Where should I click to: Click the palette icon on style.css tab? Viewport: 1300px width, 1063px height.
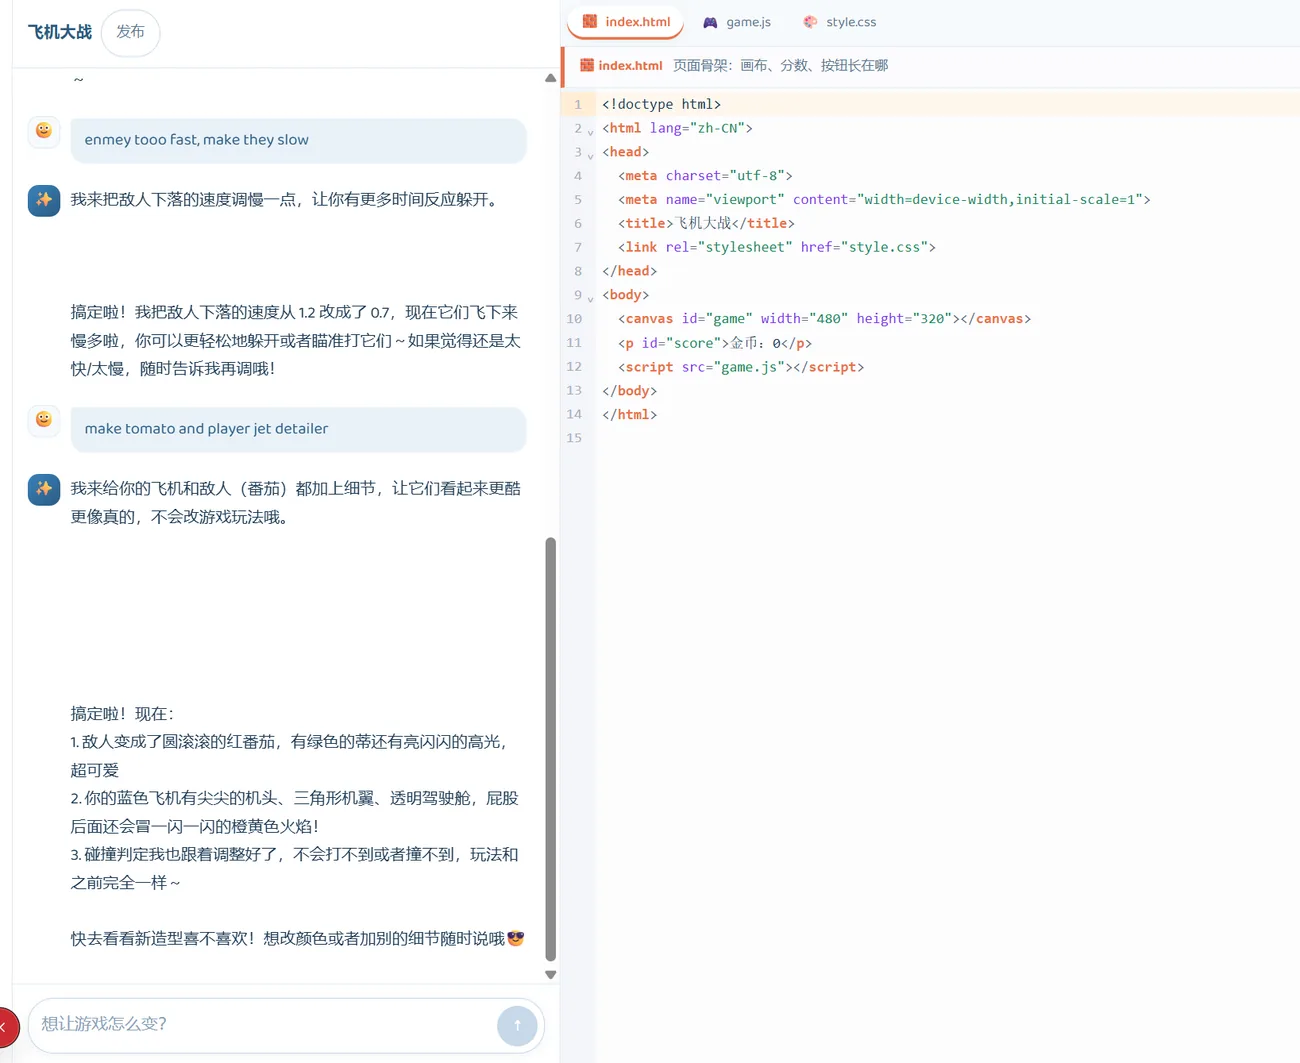[x=810, y=22]
